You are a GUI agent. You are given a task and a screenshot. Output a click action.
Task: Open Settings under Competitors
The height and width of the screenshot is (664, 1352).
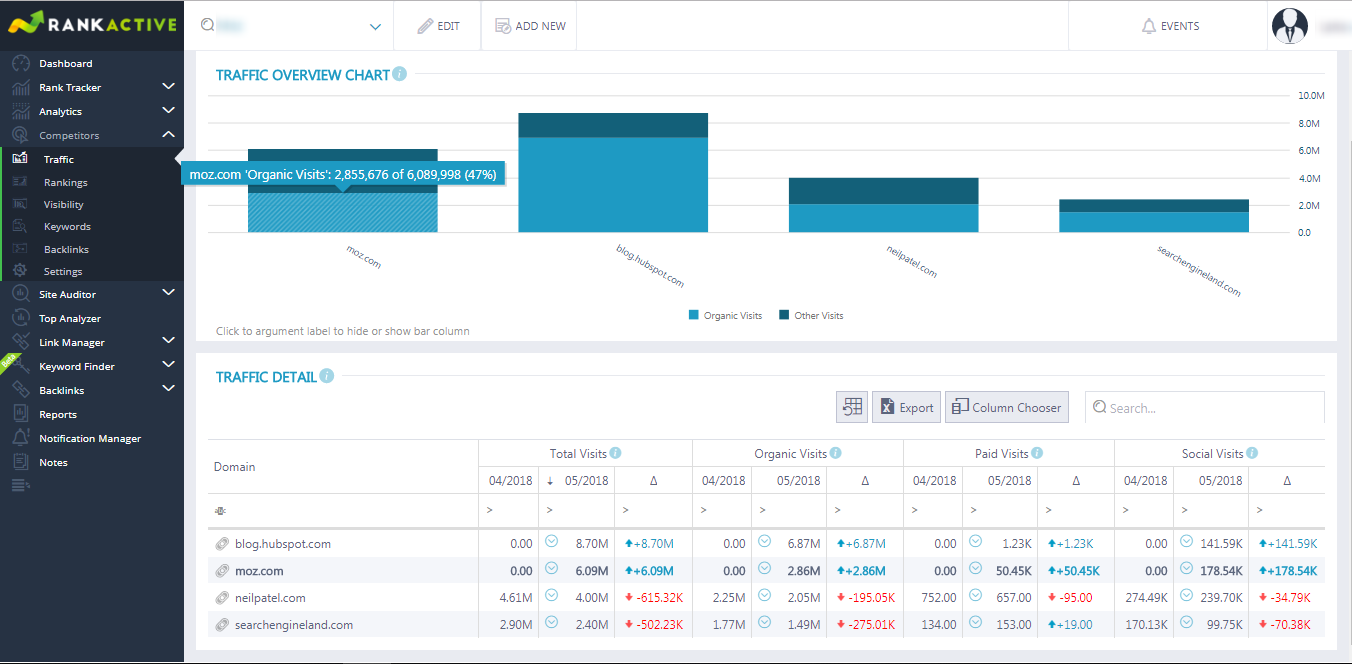pyautogui.click(x=63, y=272)
